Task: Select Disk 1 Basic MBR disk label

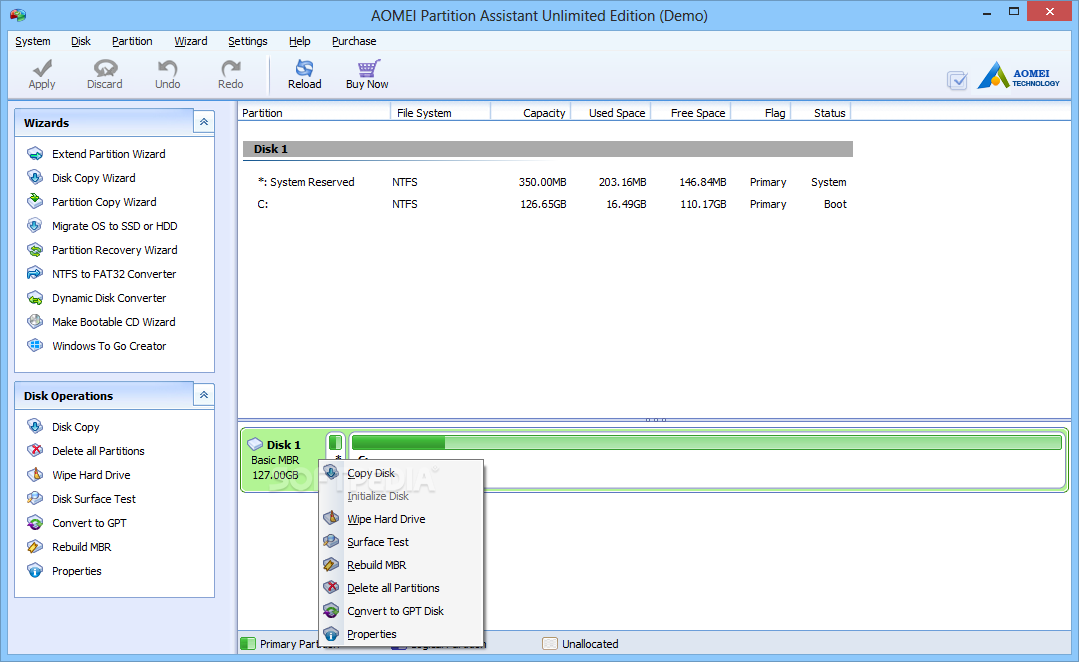Action: 282,460
